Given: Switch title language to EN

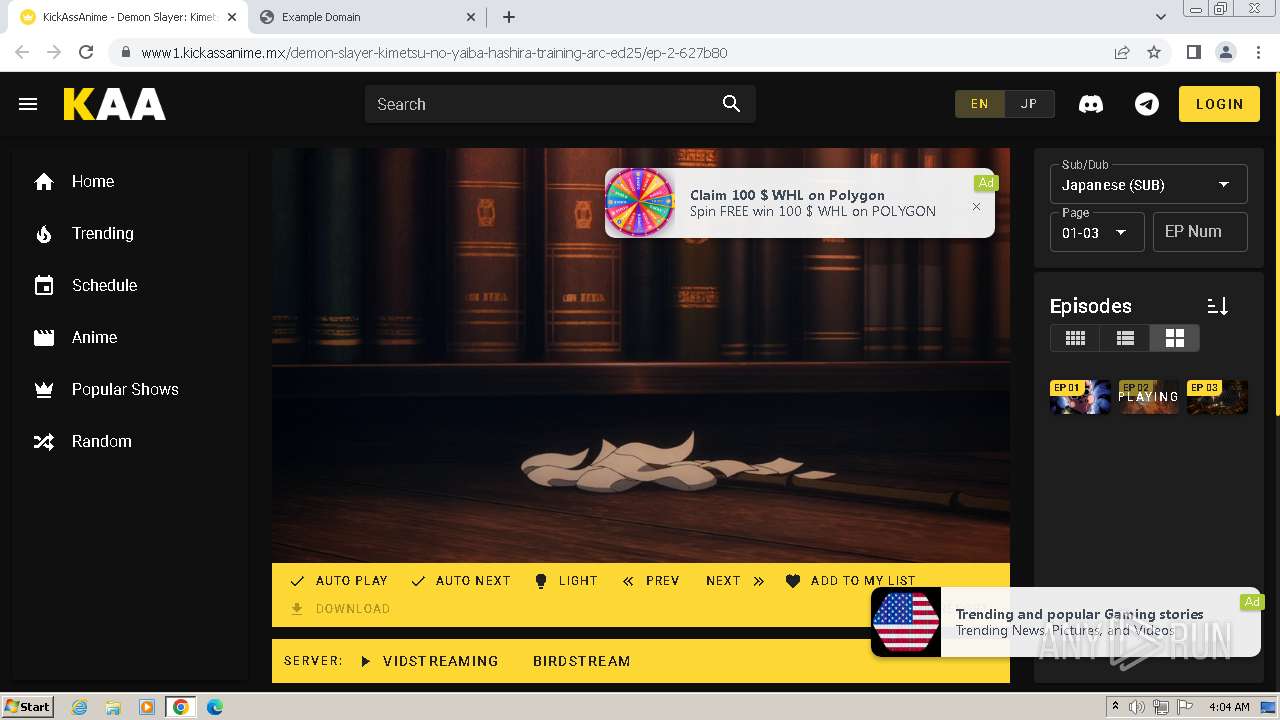Looking at the screenshot, I should pyautogui.click(x=980, y=104).
